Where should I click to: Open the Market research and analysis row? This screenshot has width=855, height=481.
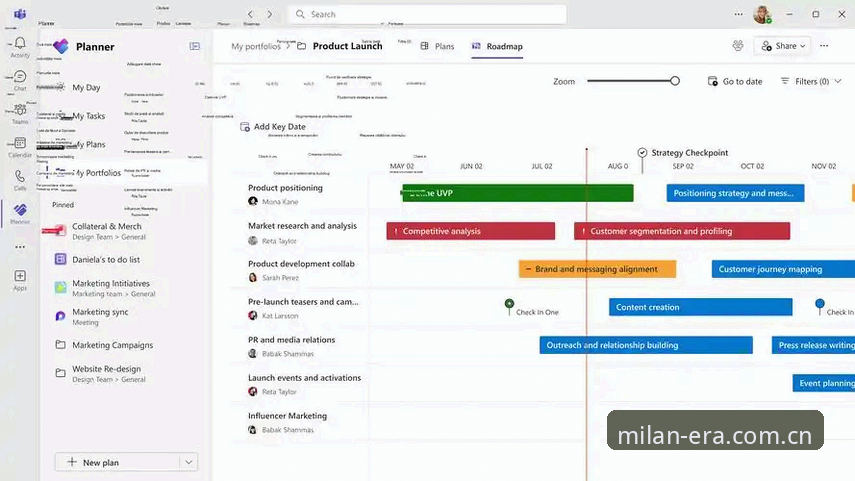(303, 226)
